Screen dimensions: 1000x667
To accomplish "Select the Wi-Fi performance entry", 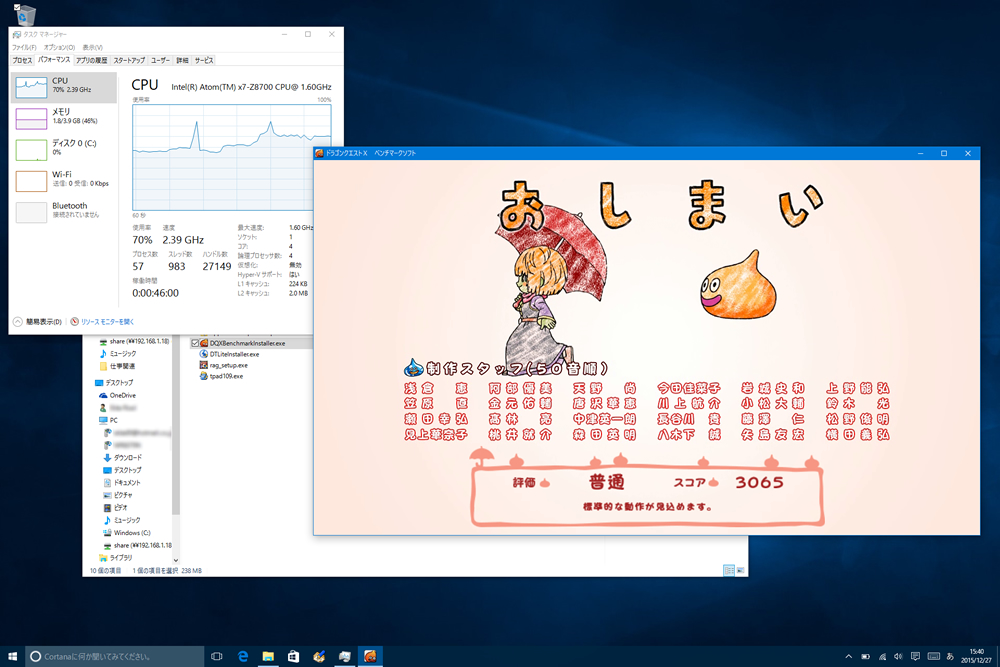I will 64,181.
